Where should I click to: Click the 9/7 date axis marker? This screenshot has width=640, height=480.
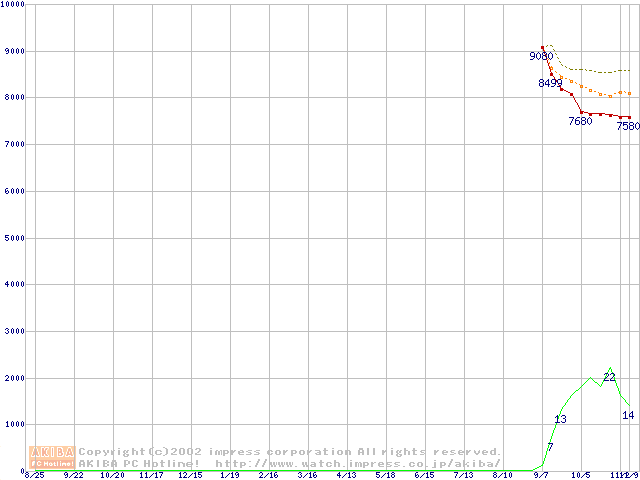(541, 476)
